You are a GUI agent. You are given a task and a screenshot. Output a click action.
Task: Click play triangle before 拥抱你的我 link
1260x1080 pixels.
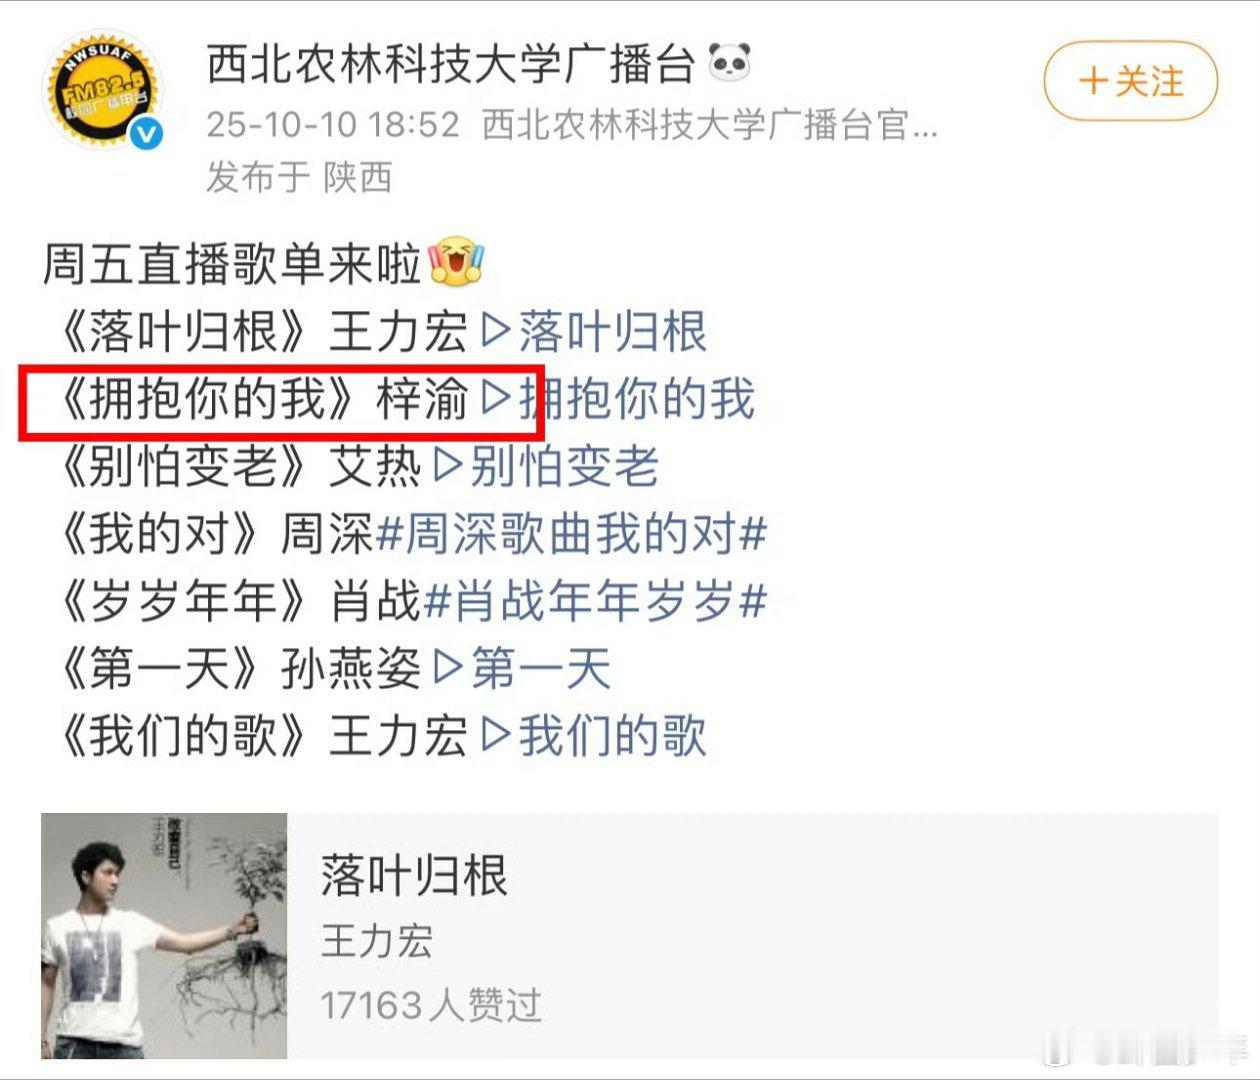pyautogui.click(x=497, y=399)
